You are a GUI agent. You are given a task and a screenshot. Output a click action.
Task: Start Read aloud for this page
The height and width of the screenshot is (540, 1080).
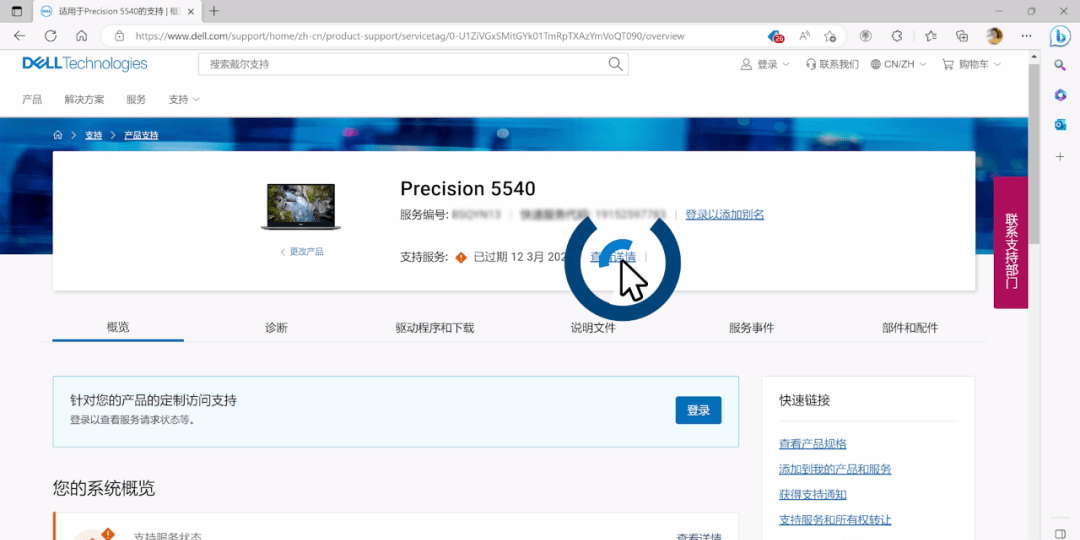[804, 36]
